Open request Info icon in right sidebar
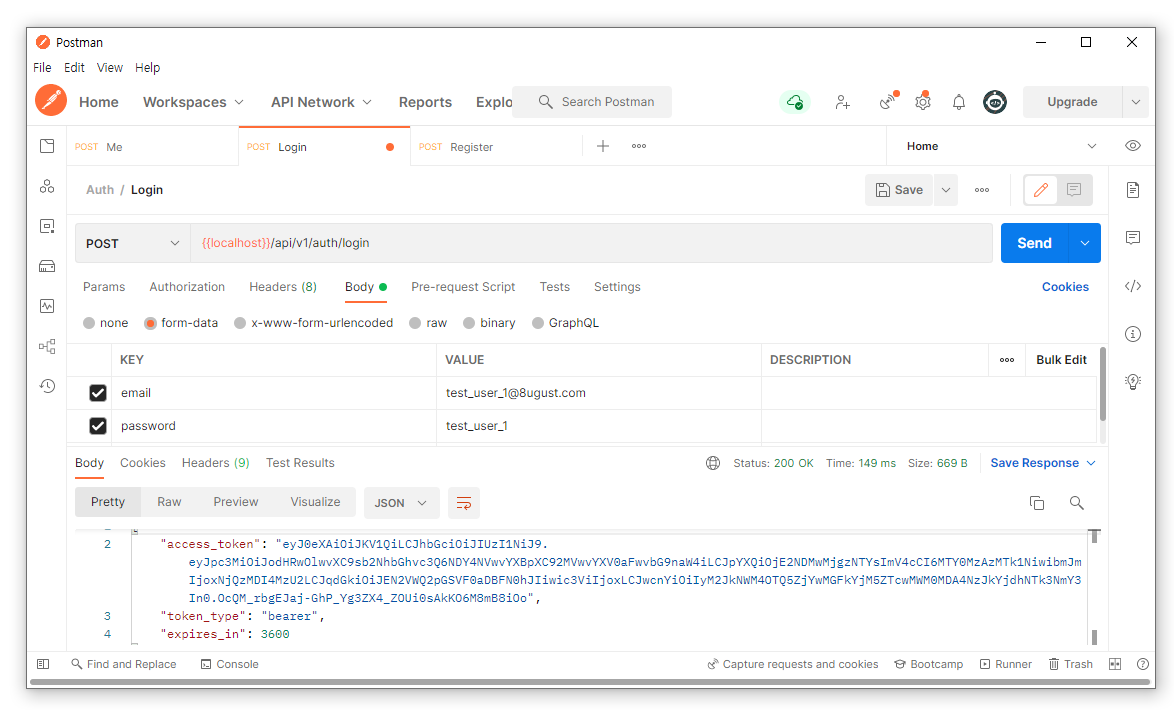Screen dimensions: 1174x710 (1133, 334)
